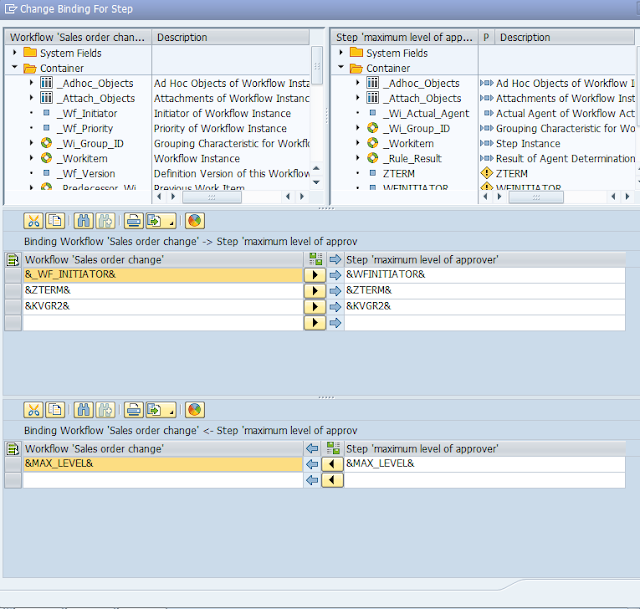The width and height of the screenshot is (640, 609).
Task: Select _Wi_Actual_Agent in step container tree
Action: (426, 113)
